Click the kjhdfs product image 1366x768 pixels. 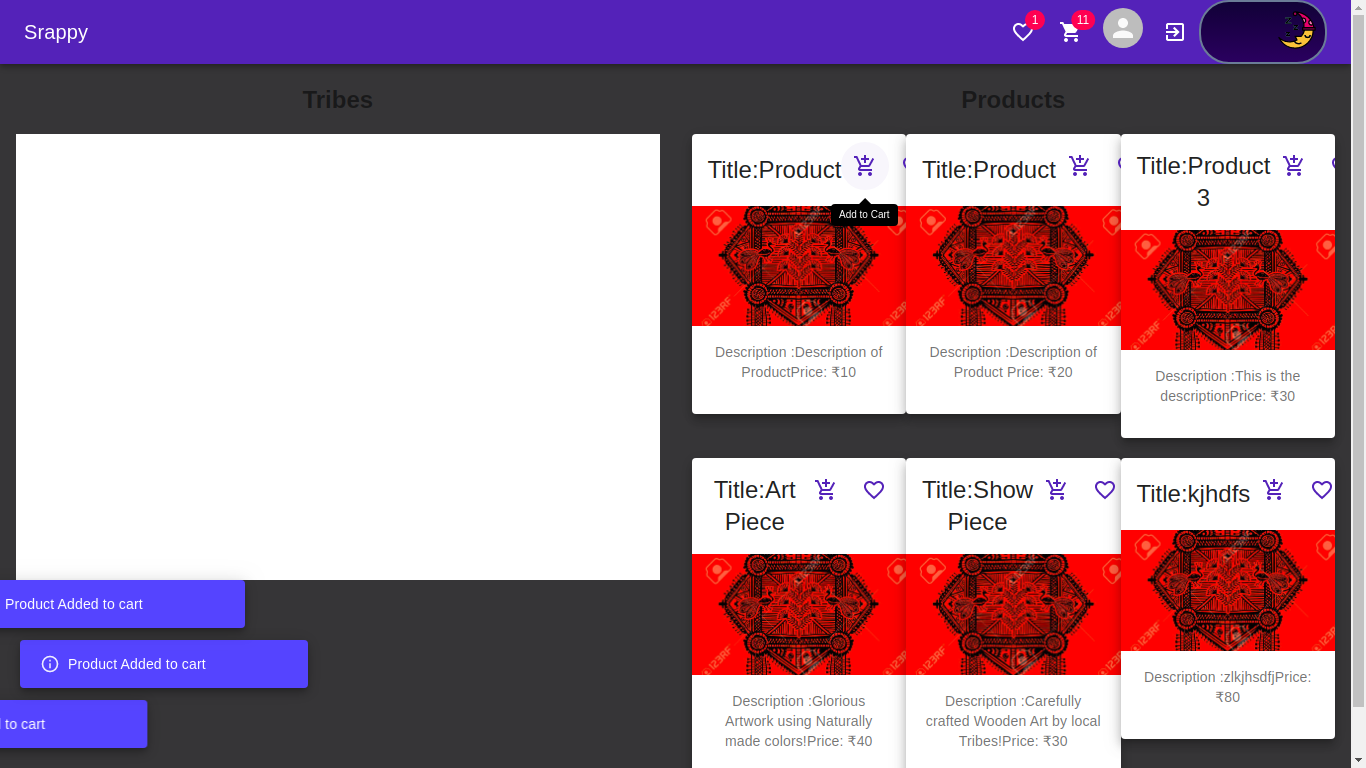pos(1228,591)
